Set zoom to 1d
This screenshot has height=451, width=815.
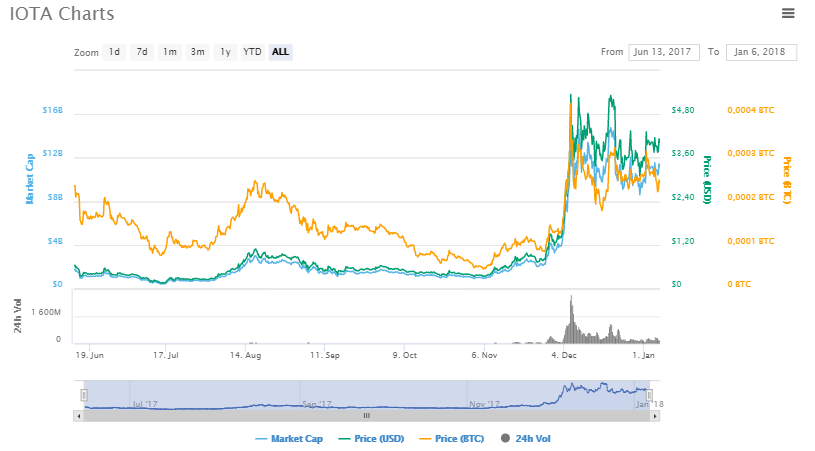[114, 52]
